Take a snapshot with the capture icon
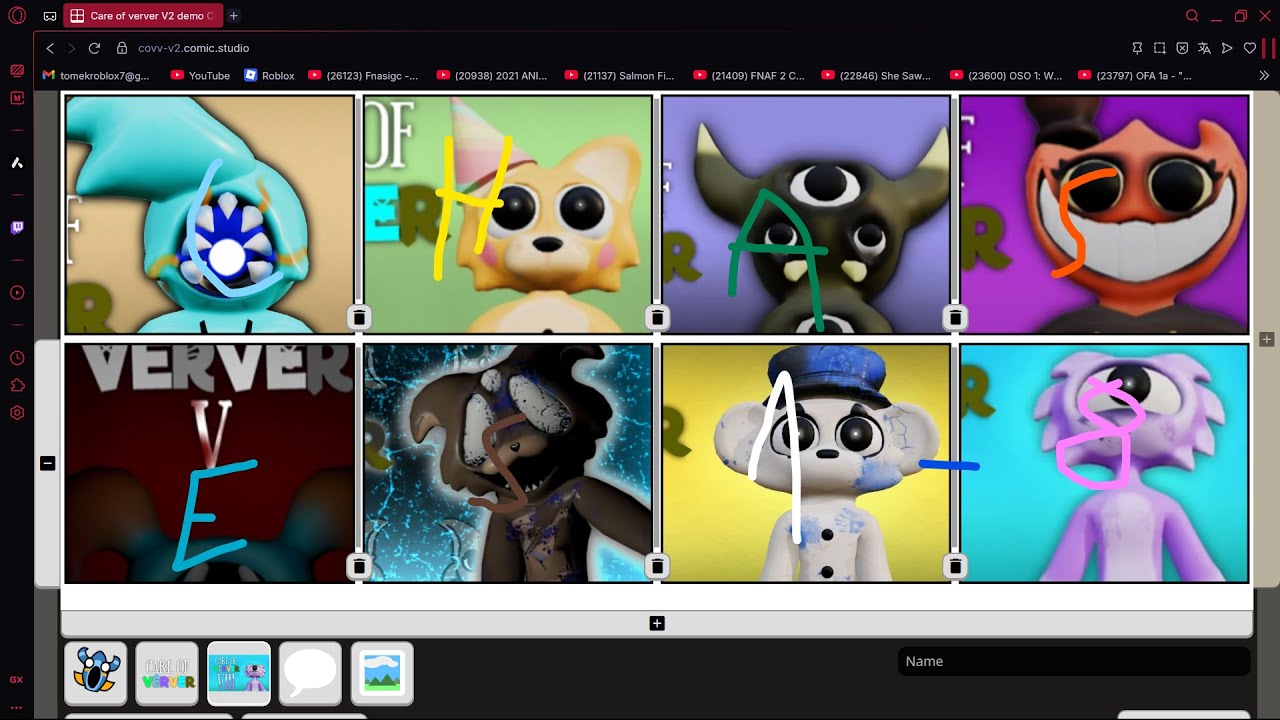Image resolution: width=1280 pixels, height=720 pixels. (x=1159, y=48)
